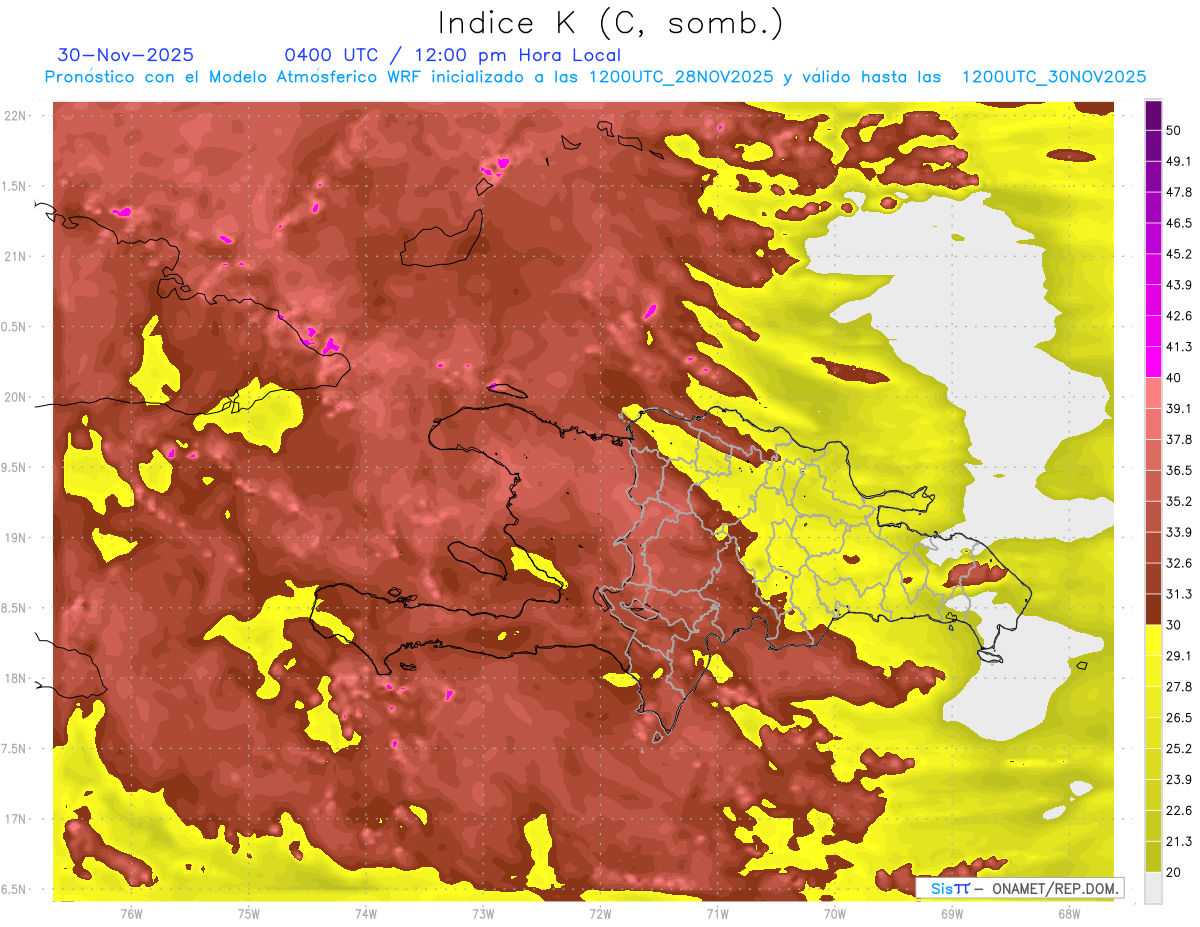Click the "73W" longitude axis label
Viewport: 1200px width, 927px height.
click(x=483, y=914)
